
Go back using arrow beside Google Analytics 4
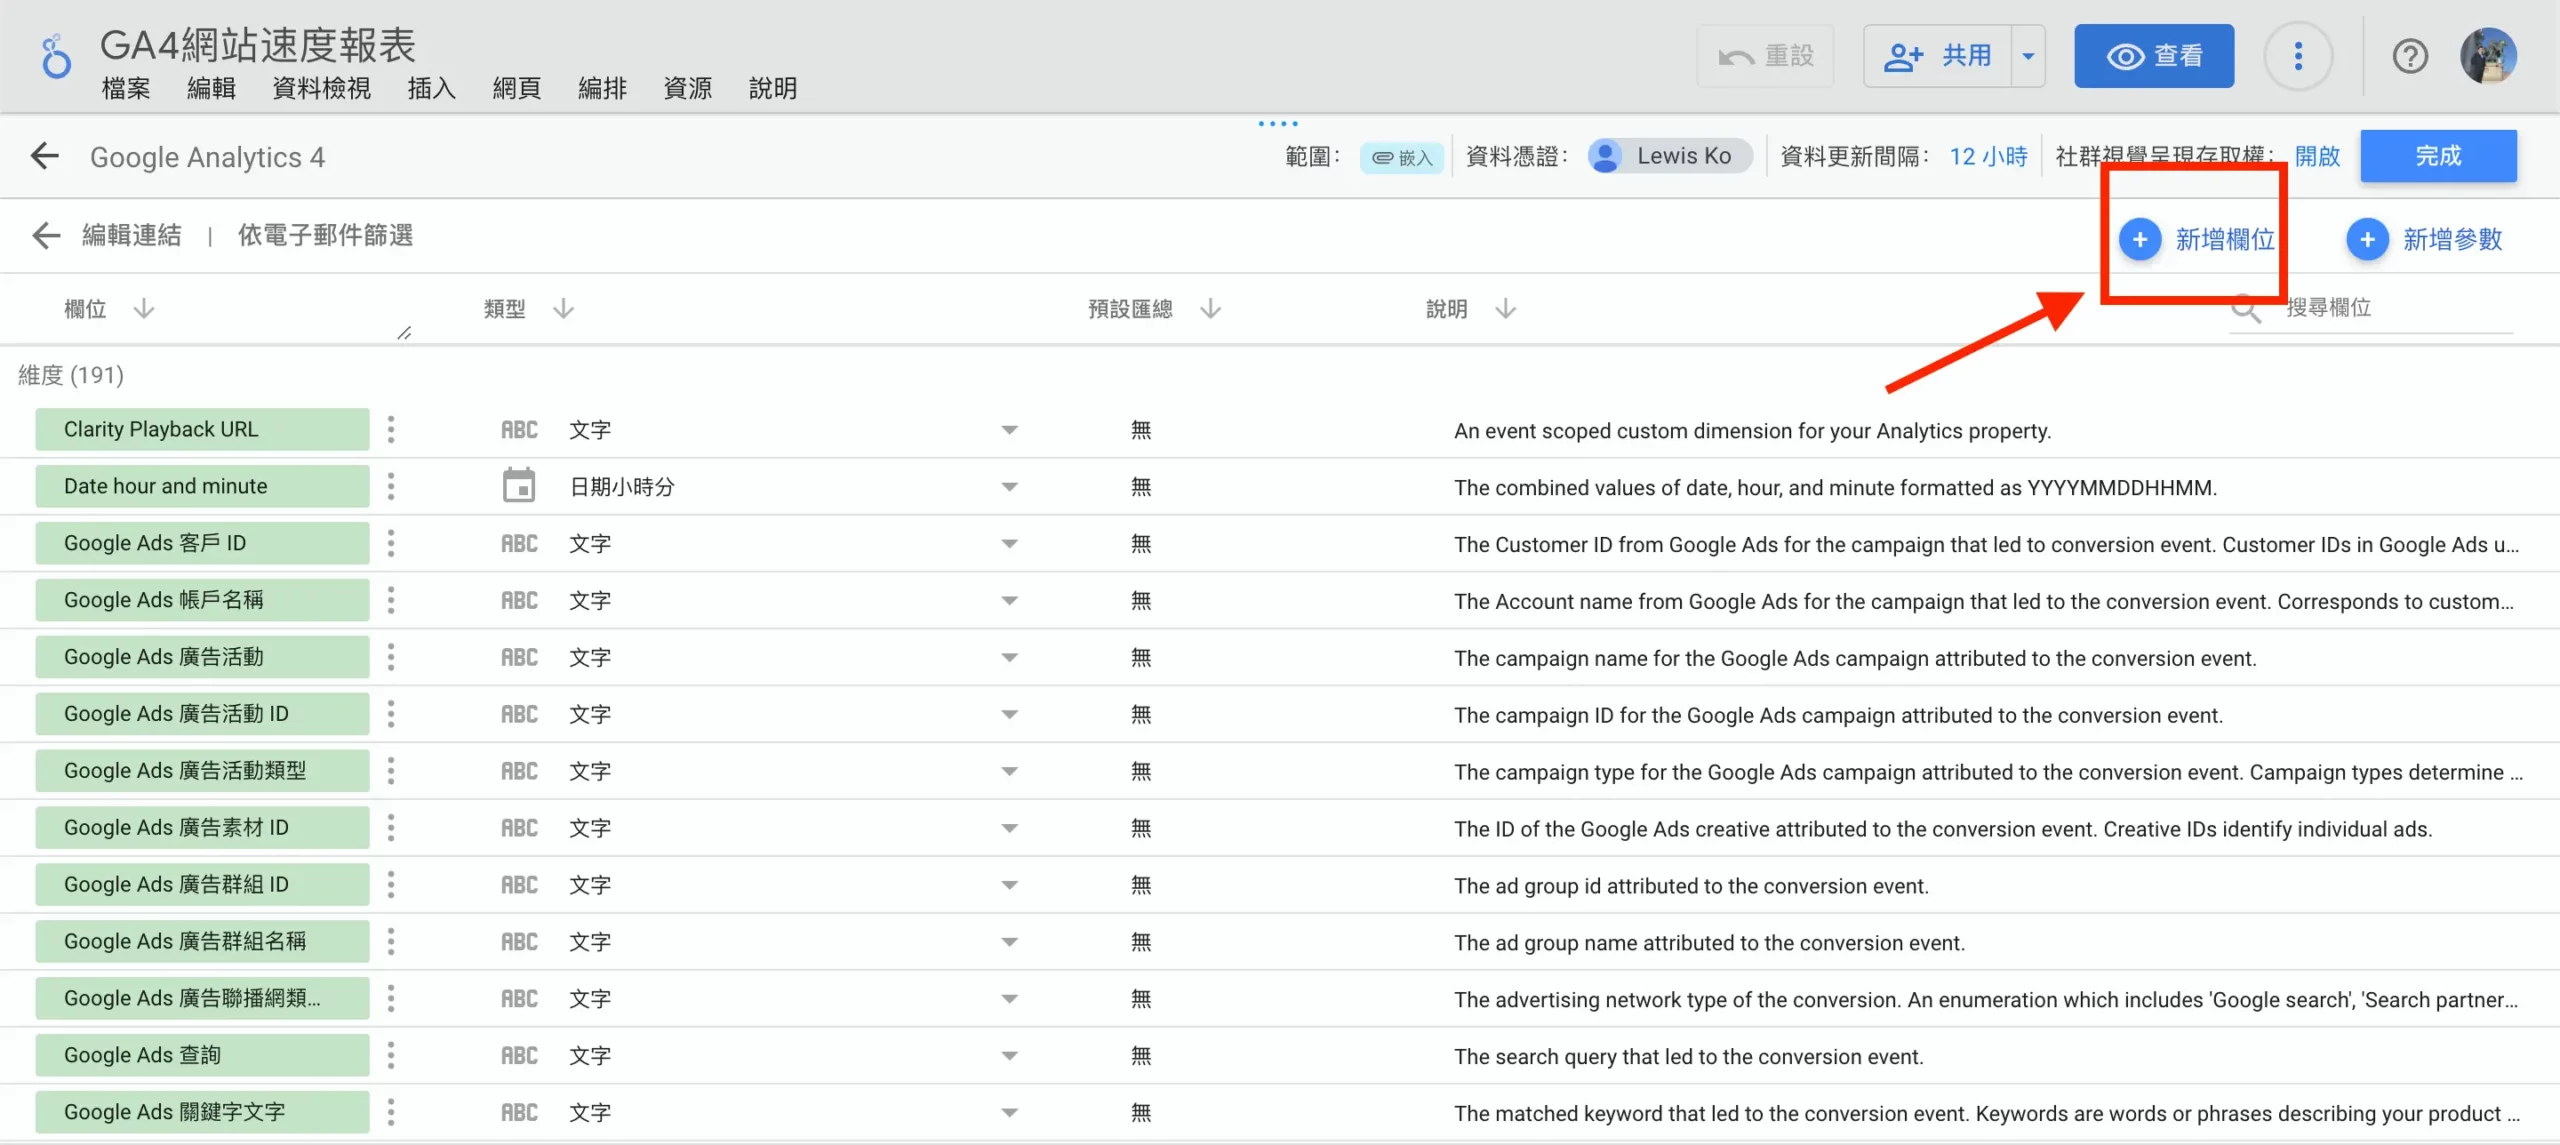(x=45, y=156)
